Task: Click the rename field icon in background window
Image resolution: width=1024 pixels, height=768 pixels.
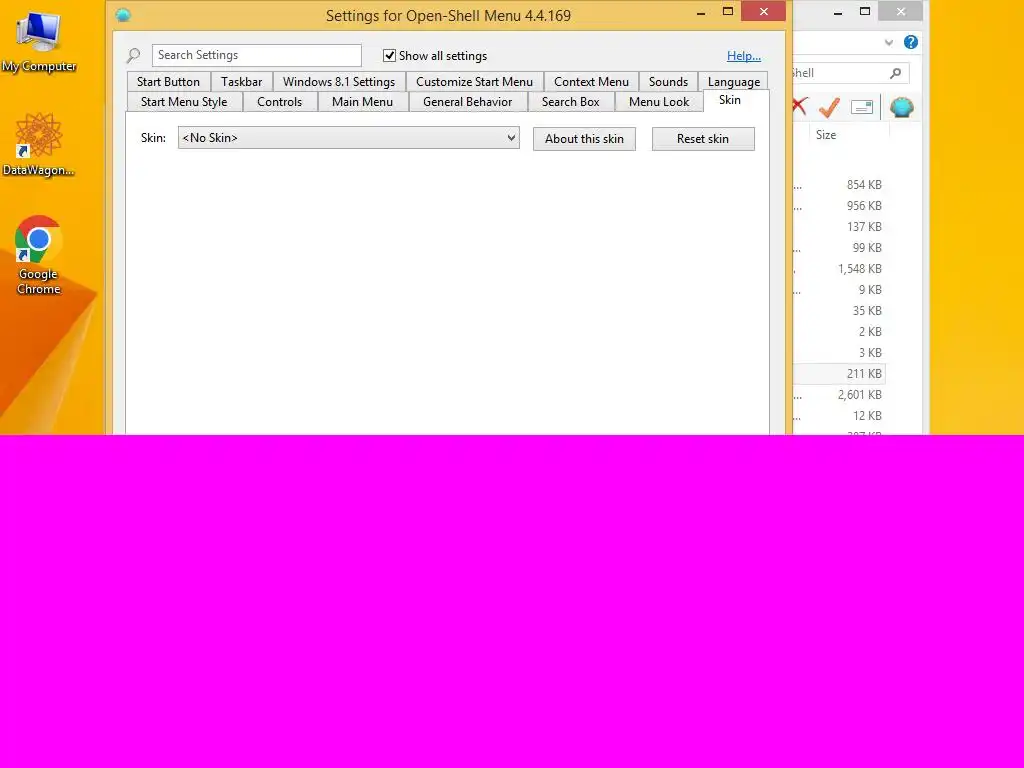Action: coord(862,107)
